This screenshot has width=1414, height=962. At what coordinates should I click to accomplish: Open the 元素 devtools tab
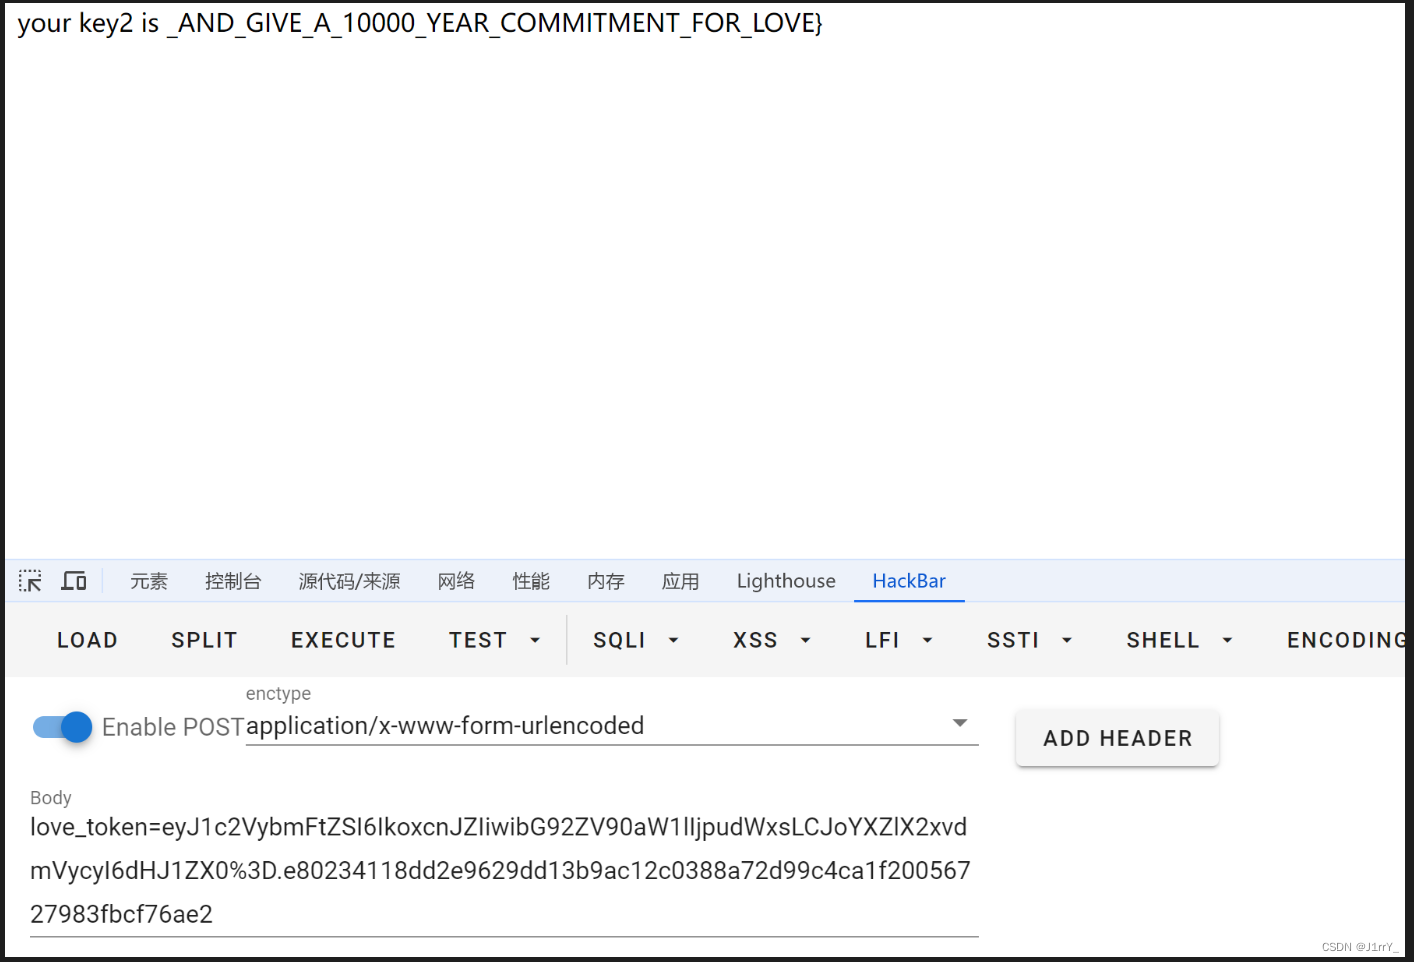tap(149, 581)
